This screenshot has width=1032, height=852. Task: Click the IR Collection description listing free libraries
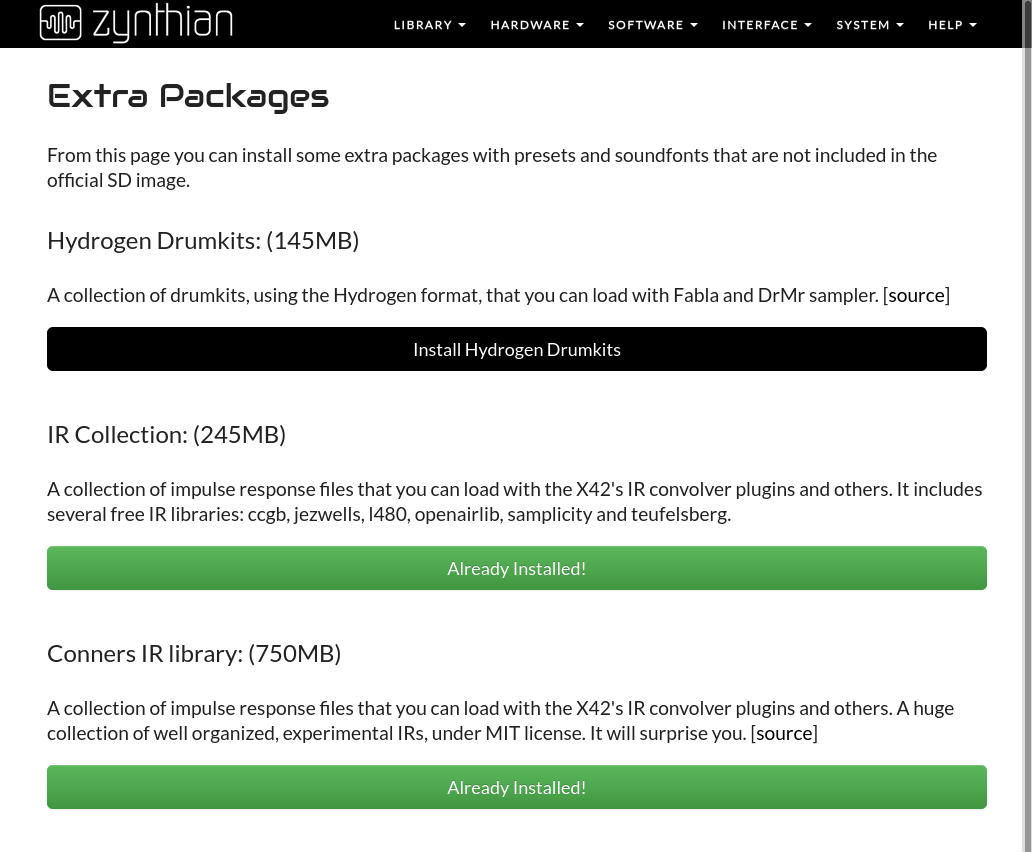tap(514, 502)
